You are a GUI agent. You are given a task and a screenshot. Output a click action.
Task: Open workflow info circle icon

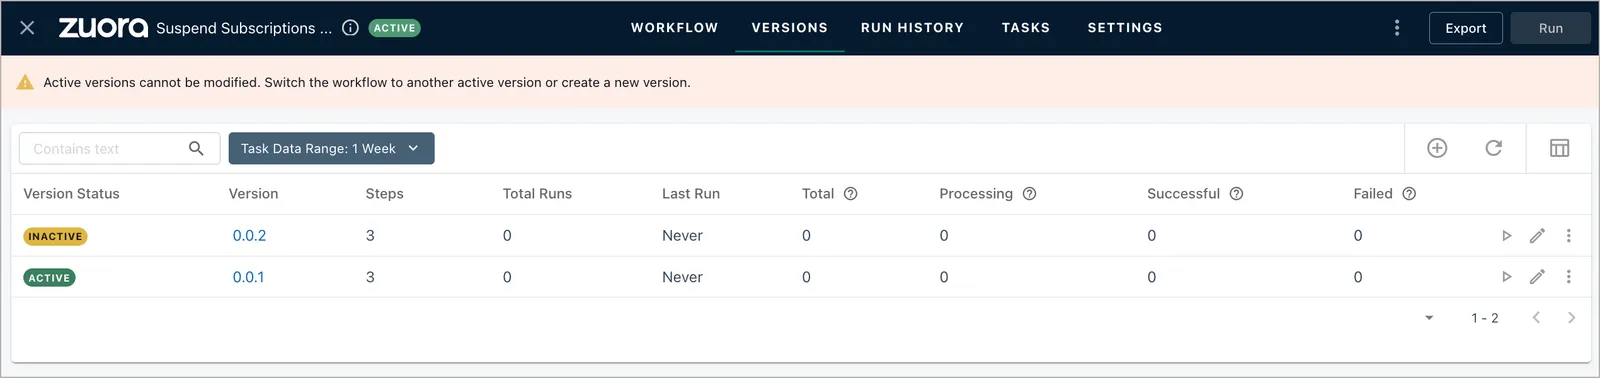(350, 28)
